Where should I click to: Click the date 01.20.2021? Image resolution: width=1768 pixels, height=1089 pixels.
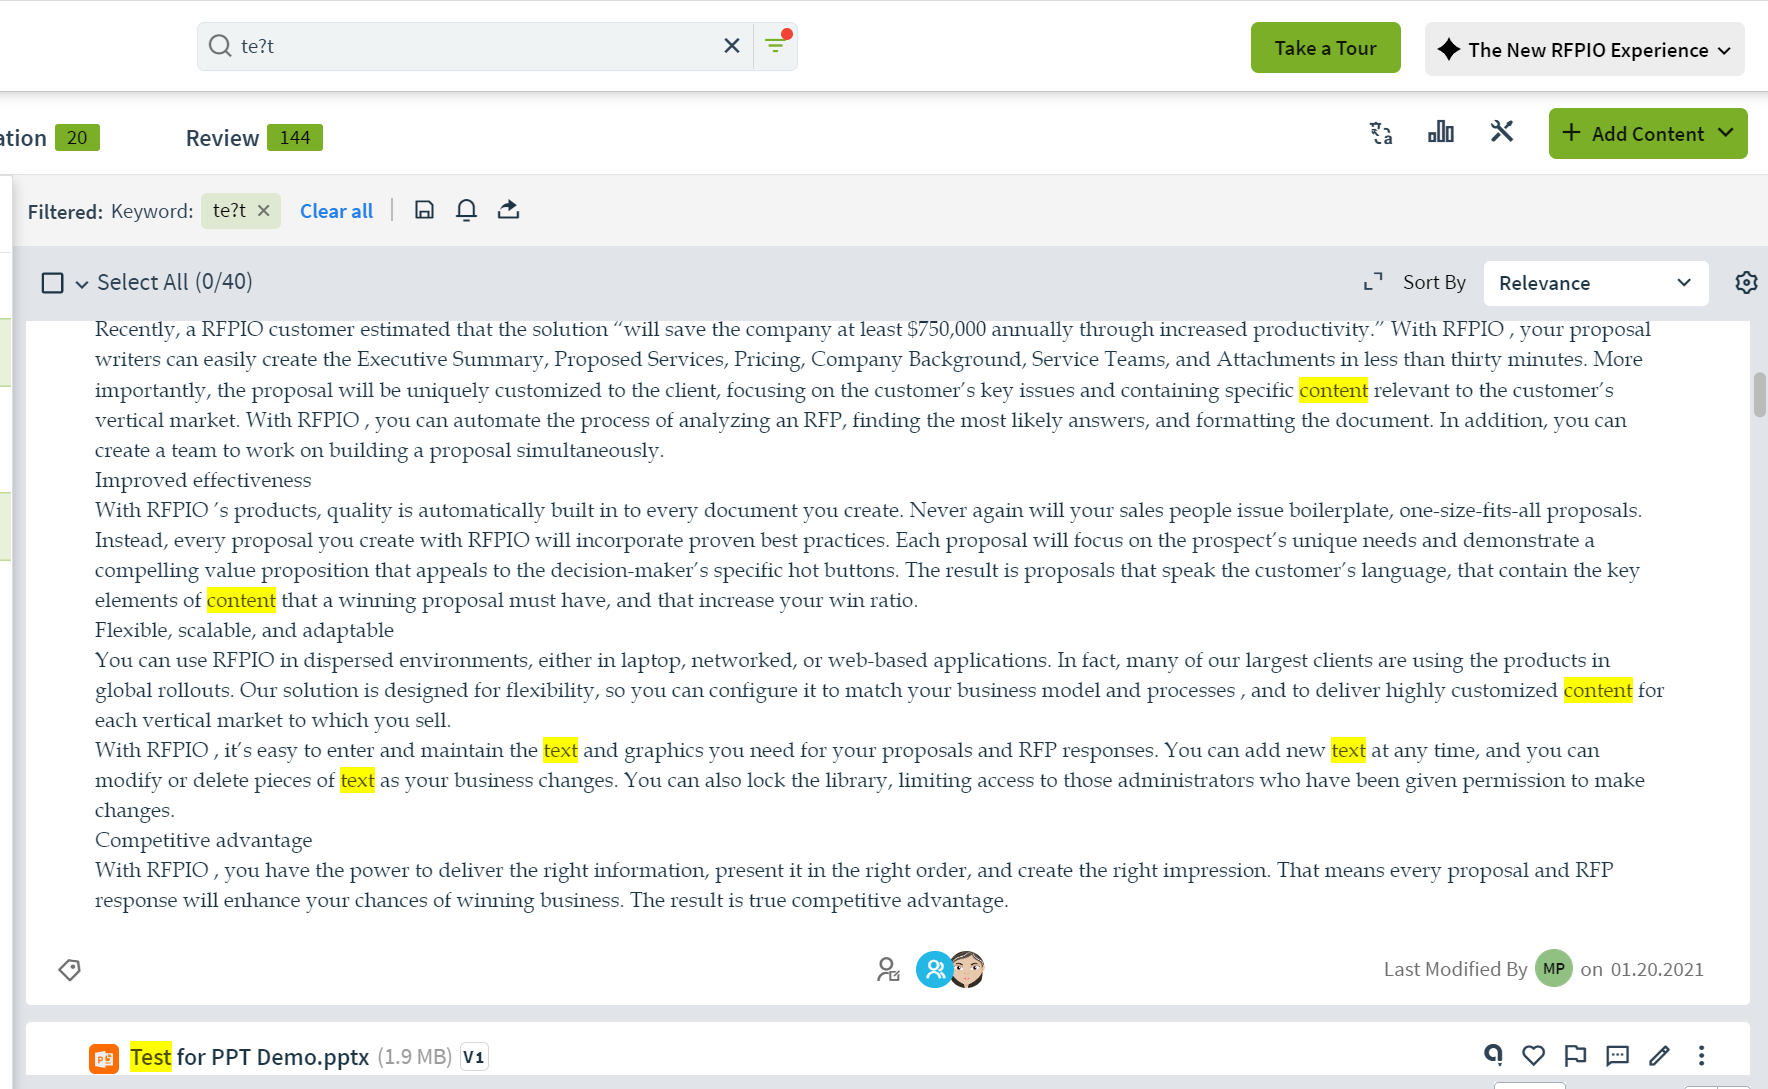tap(1657, 969)
